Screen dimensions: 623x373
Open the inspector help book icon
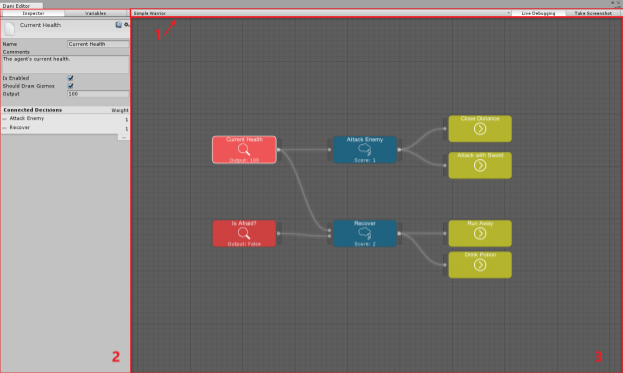coord(118,25)
